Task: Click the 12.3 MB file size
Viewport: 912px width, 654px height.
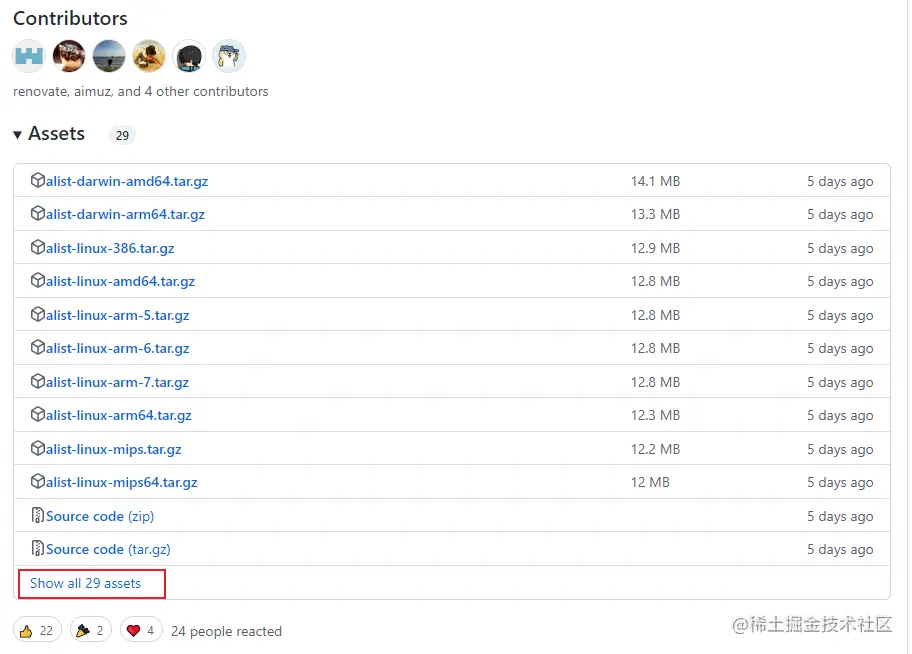Action: [656, 415]
